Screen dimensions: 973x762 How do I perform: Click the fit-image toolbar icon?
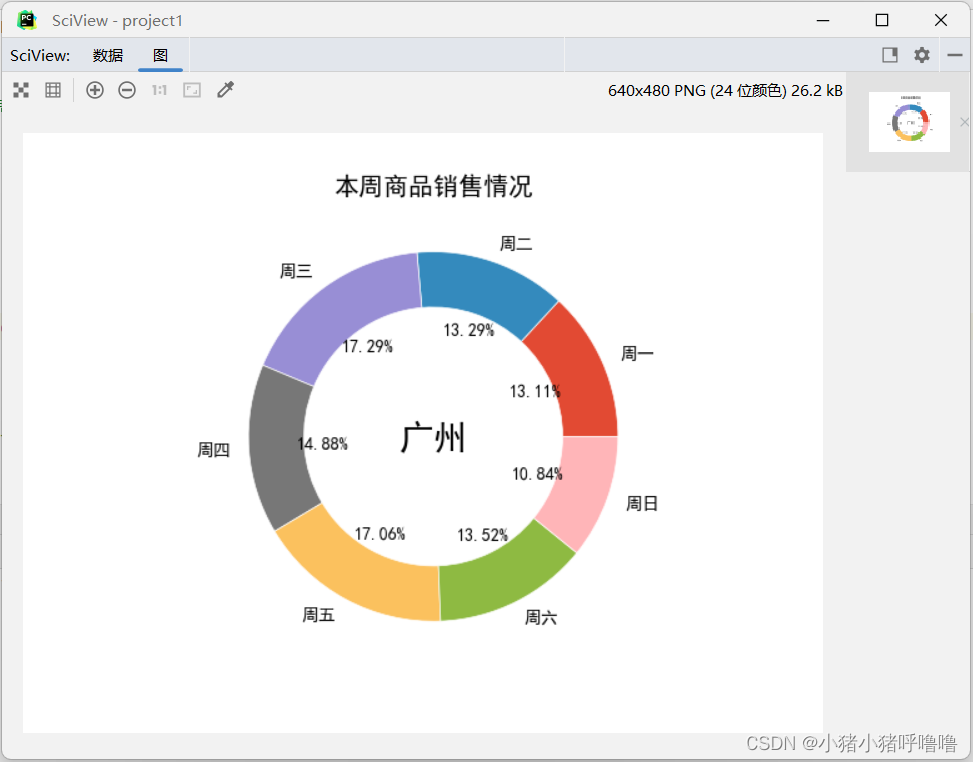coord(191,90)
